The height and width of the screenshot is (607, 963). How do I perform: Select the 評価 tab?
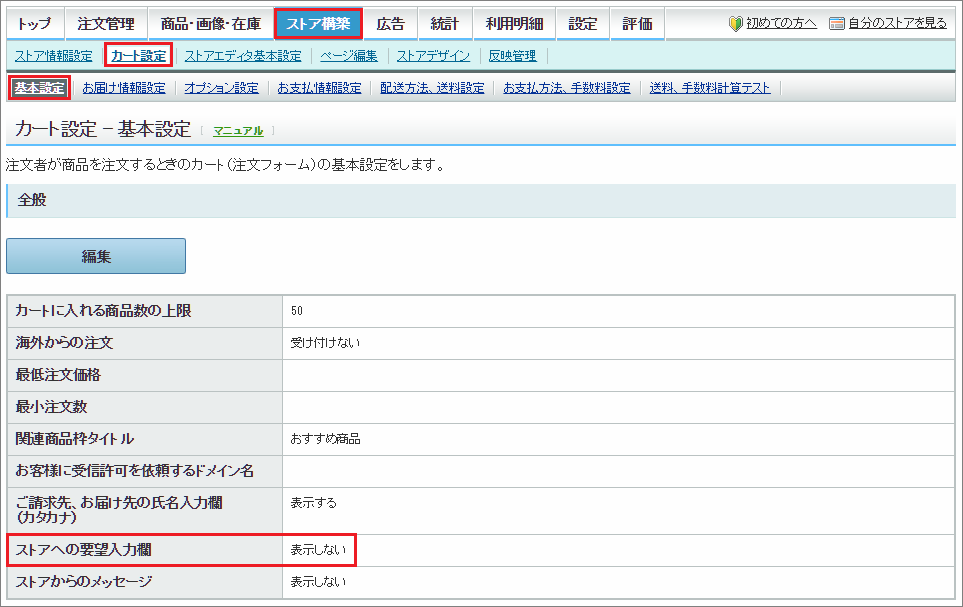pyautogui.click(x=637, y=24)
